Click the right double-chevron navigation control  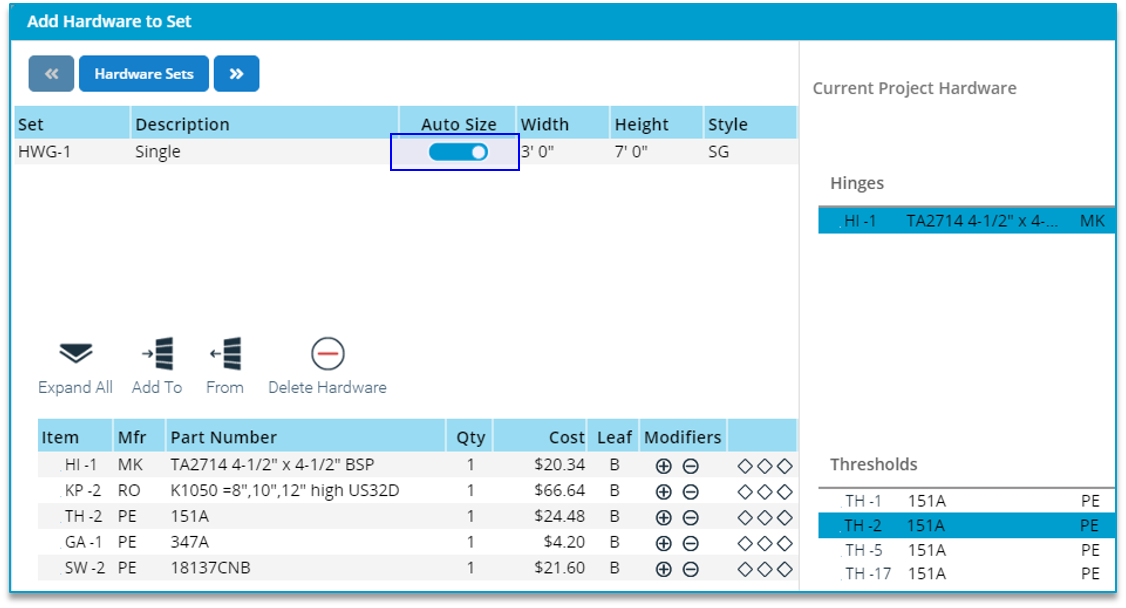(x=237, y=73)
